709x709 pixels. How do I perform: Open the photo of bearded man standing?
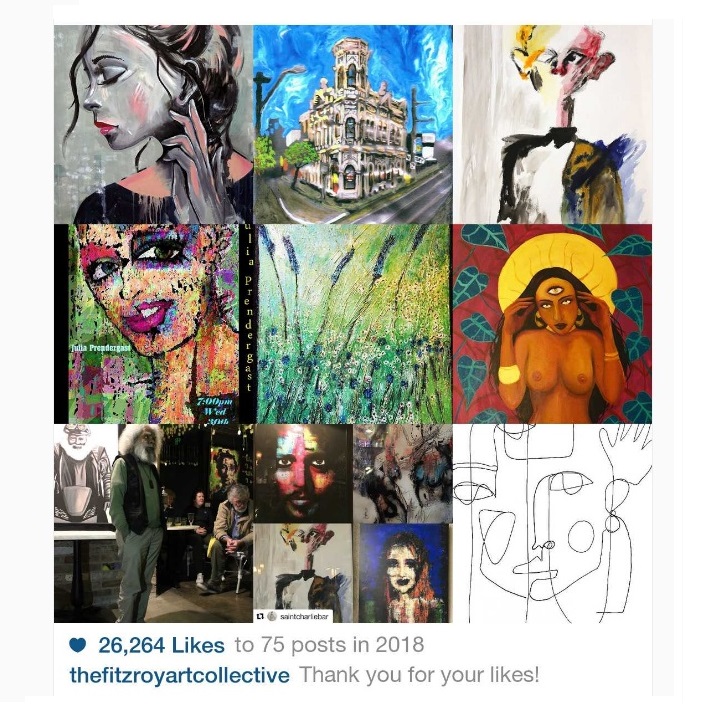153,523
